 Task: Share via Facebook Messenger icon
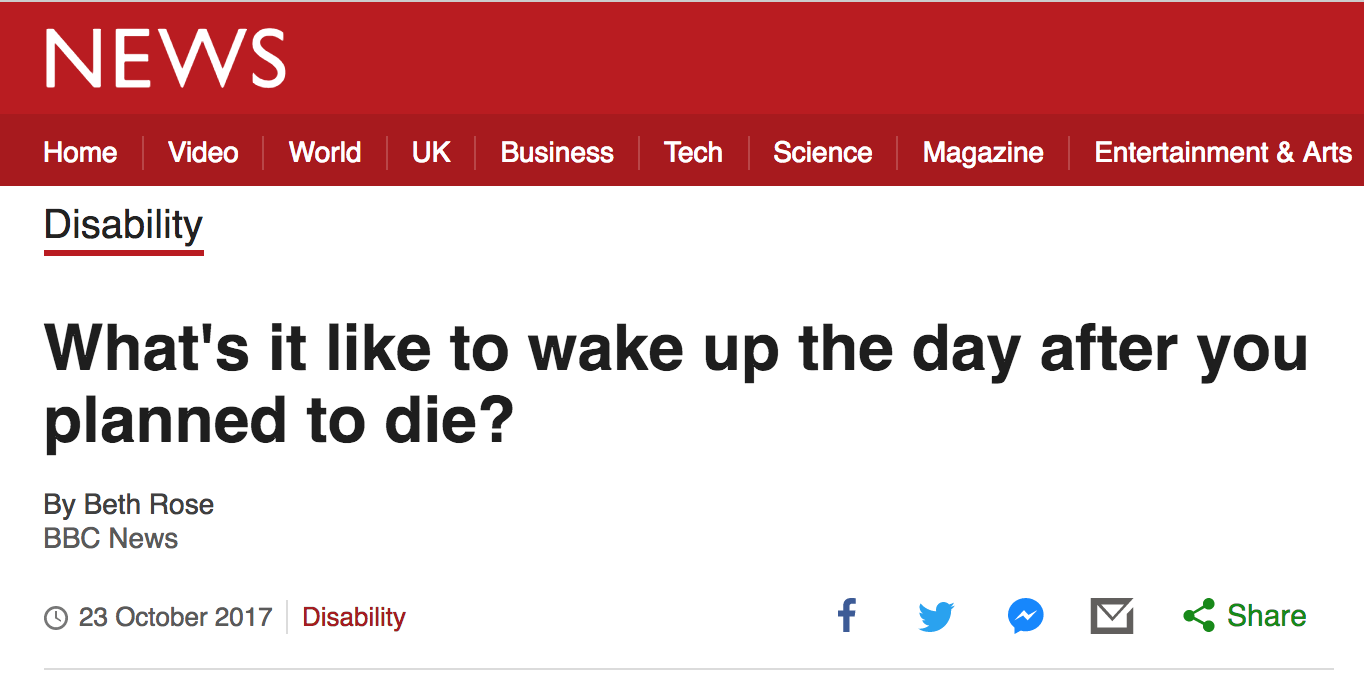1026,616
